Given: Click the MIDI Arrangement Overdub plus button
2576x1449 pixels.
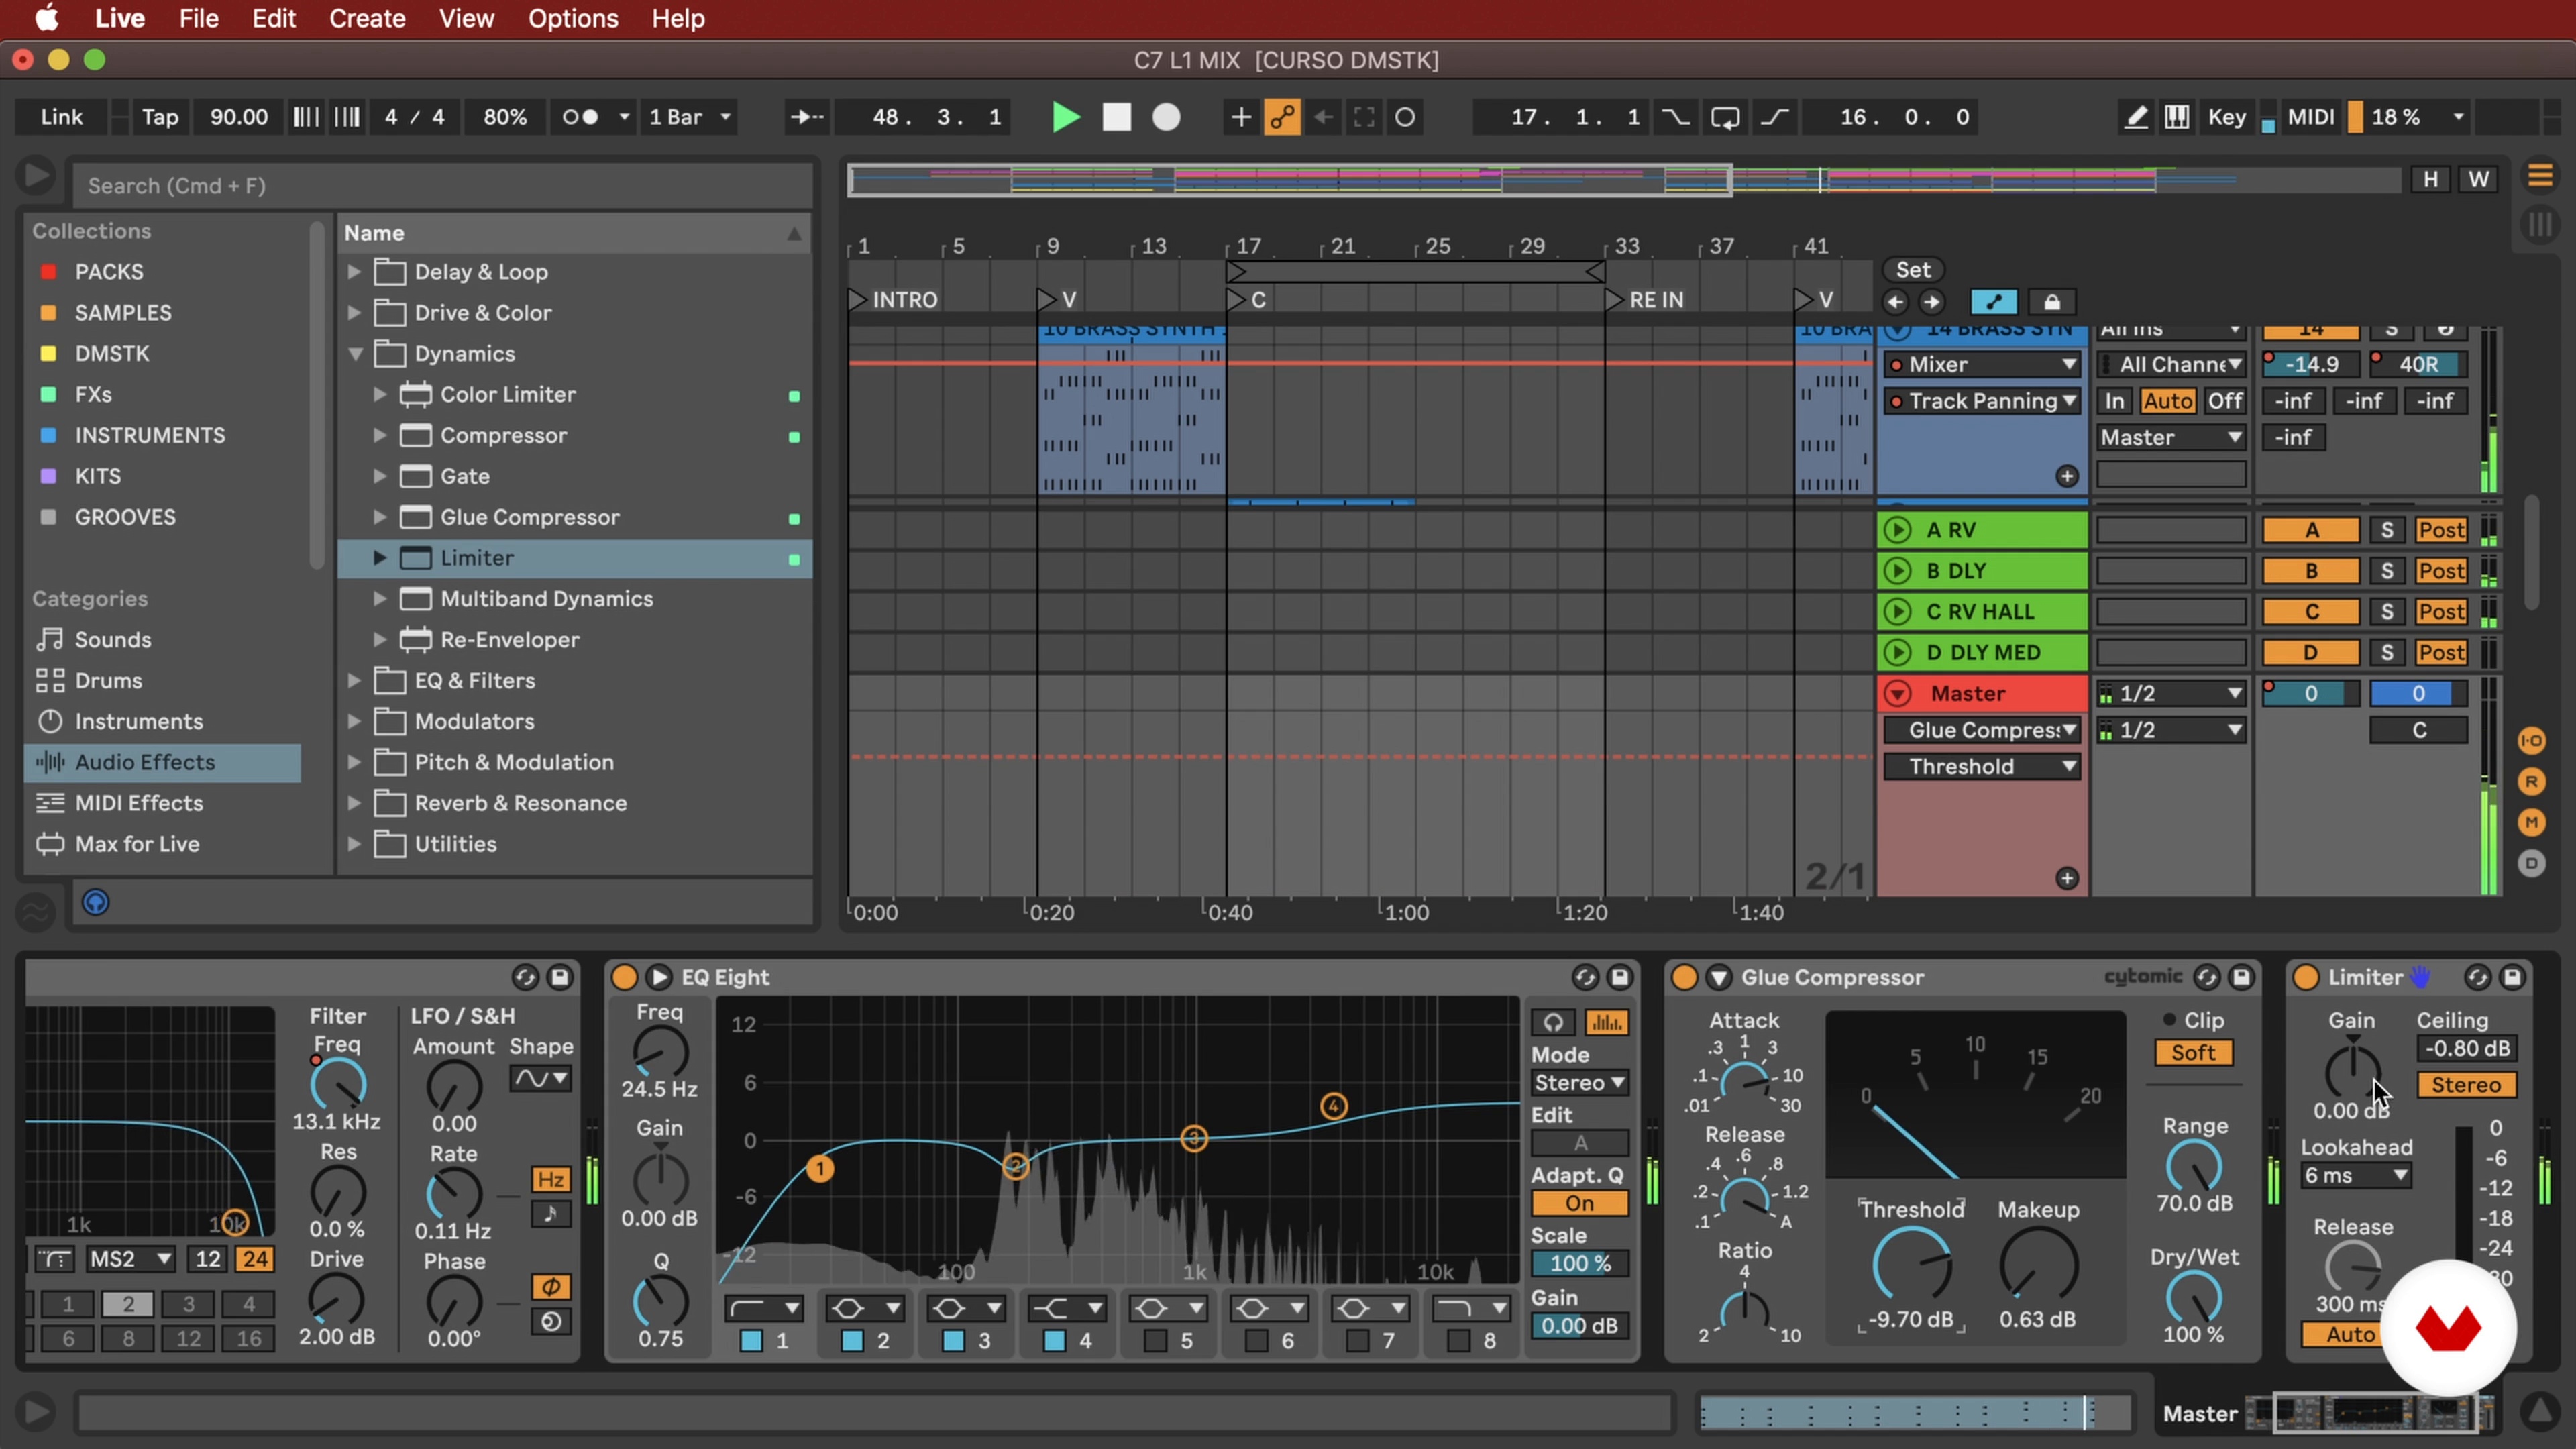Looking at the screenshot, I should point(1240,117).
